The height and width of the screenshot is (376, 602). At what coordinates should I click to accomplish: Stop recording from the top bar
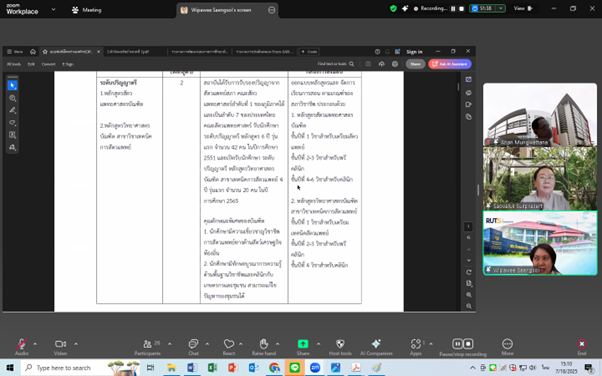pyautogui.click(x=461, y=8)
